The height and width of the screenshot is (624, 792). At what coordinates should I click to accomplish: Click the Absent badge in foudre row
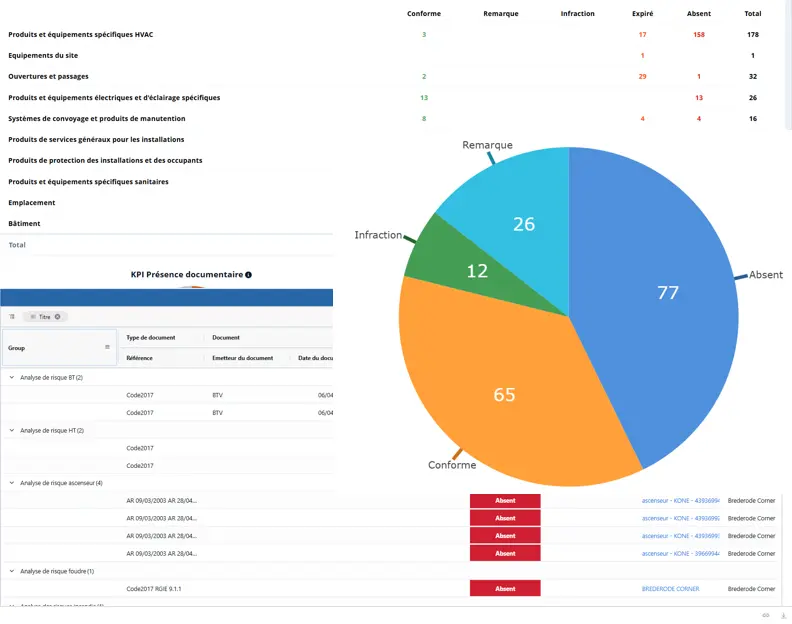pyautogui.click(x=505, y=589)
